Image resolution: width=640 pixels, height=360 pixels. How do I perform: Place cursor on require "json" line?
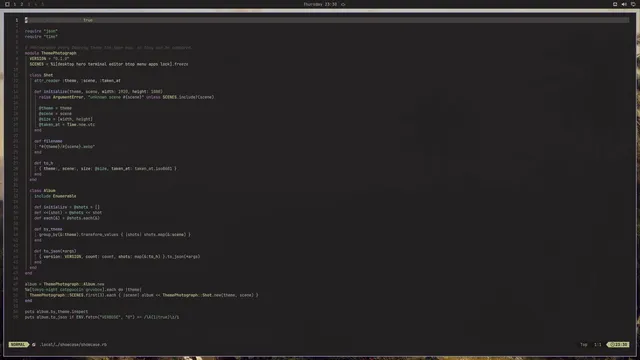tap(41, 31)
